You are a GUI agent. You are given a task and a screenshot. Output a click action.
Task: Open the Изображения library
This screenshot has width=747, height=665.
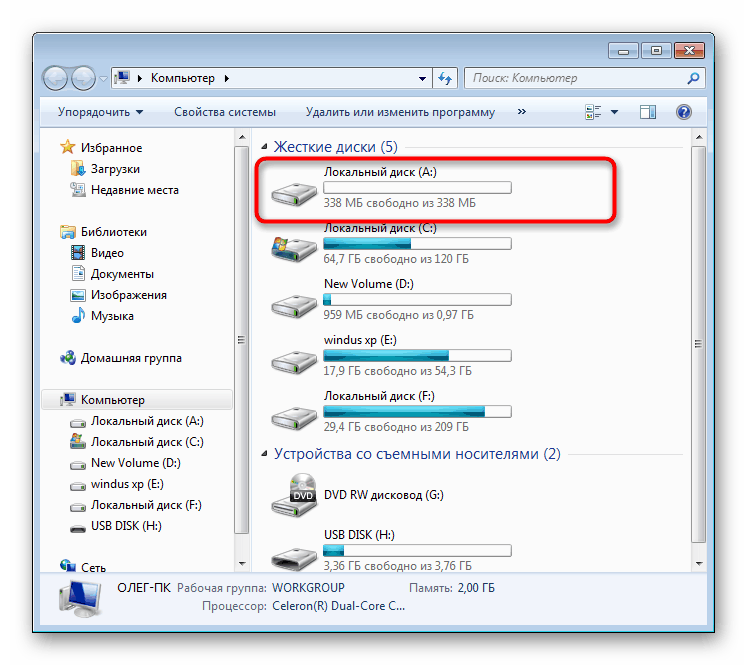pos(129,295)
